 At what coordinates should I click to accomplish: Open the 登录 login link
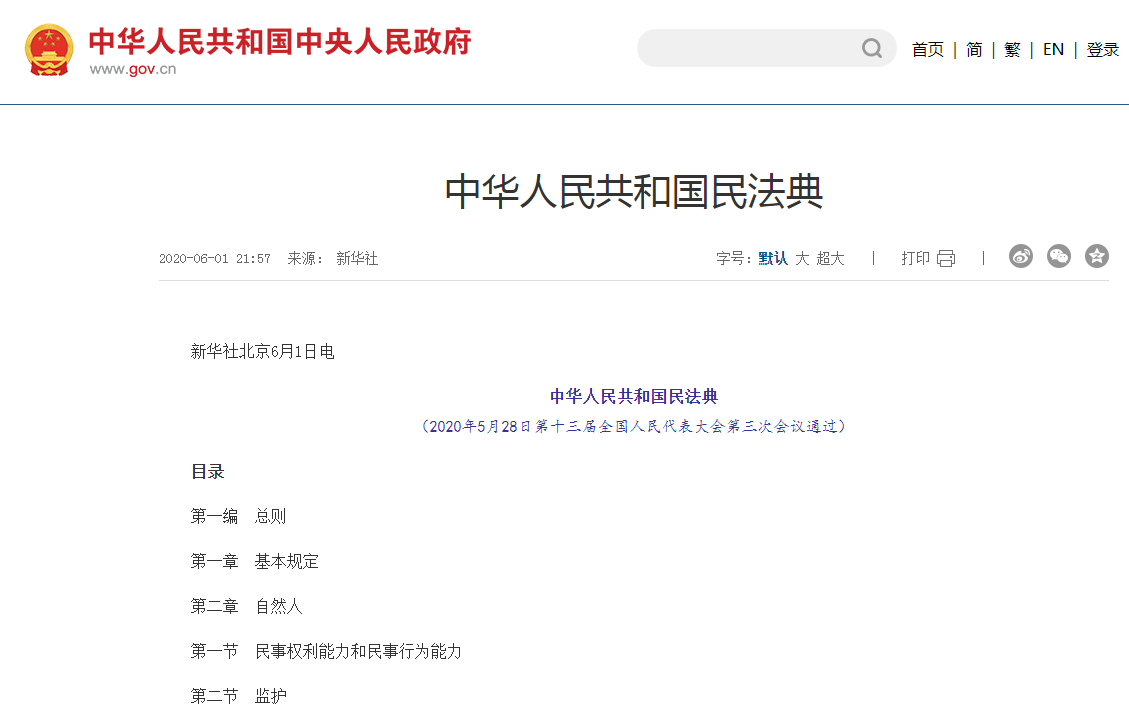1102,50
